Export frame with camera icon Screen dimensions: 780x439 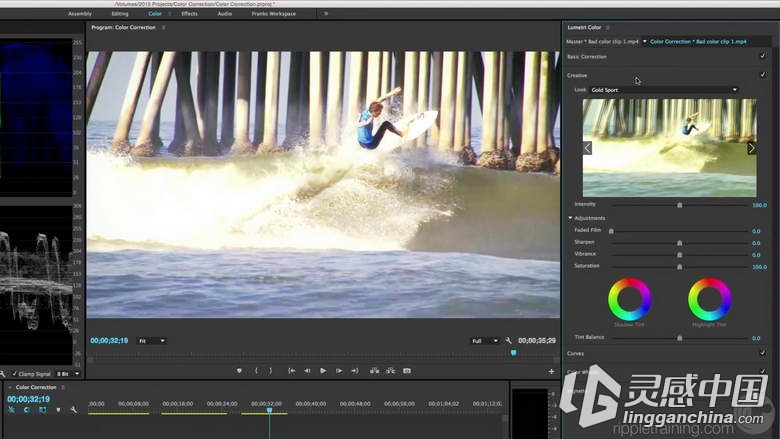(407, 371)
